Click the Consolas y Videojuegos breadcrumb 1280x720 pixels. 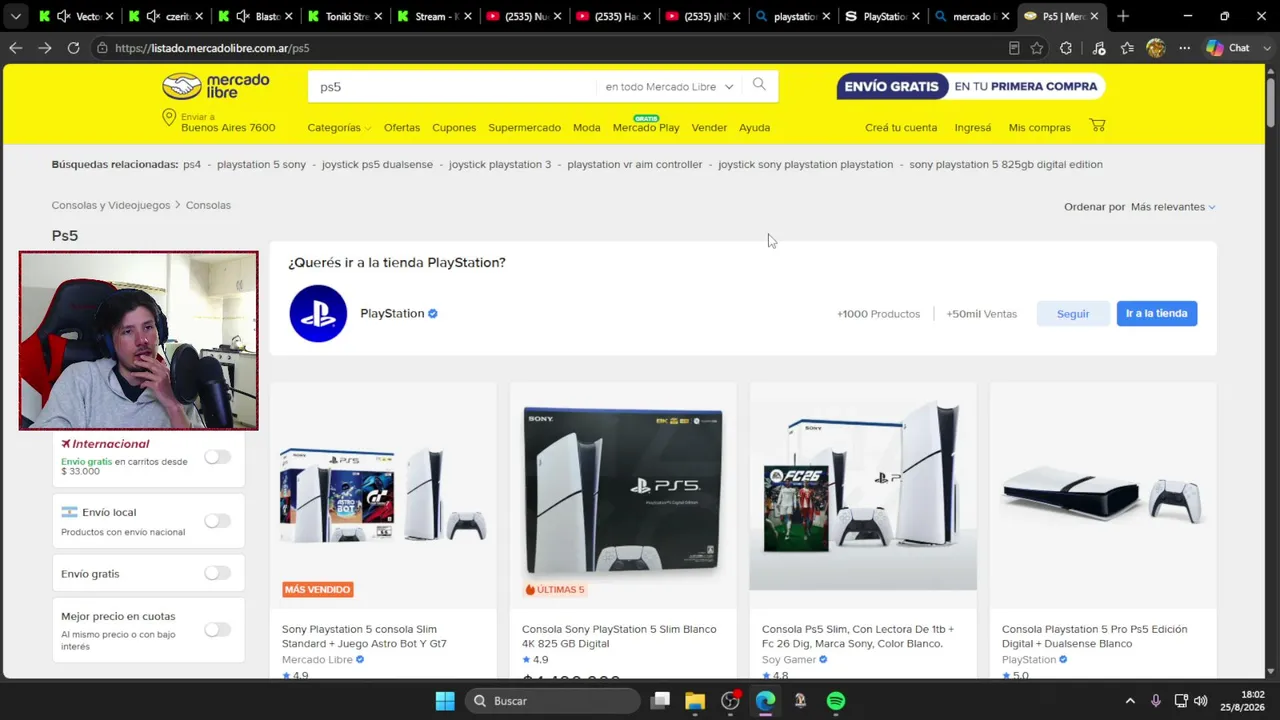(111, 205)
